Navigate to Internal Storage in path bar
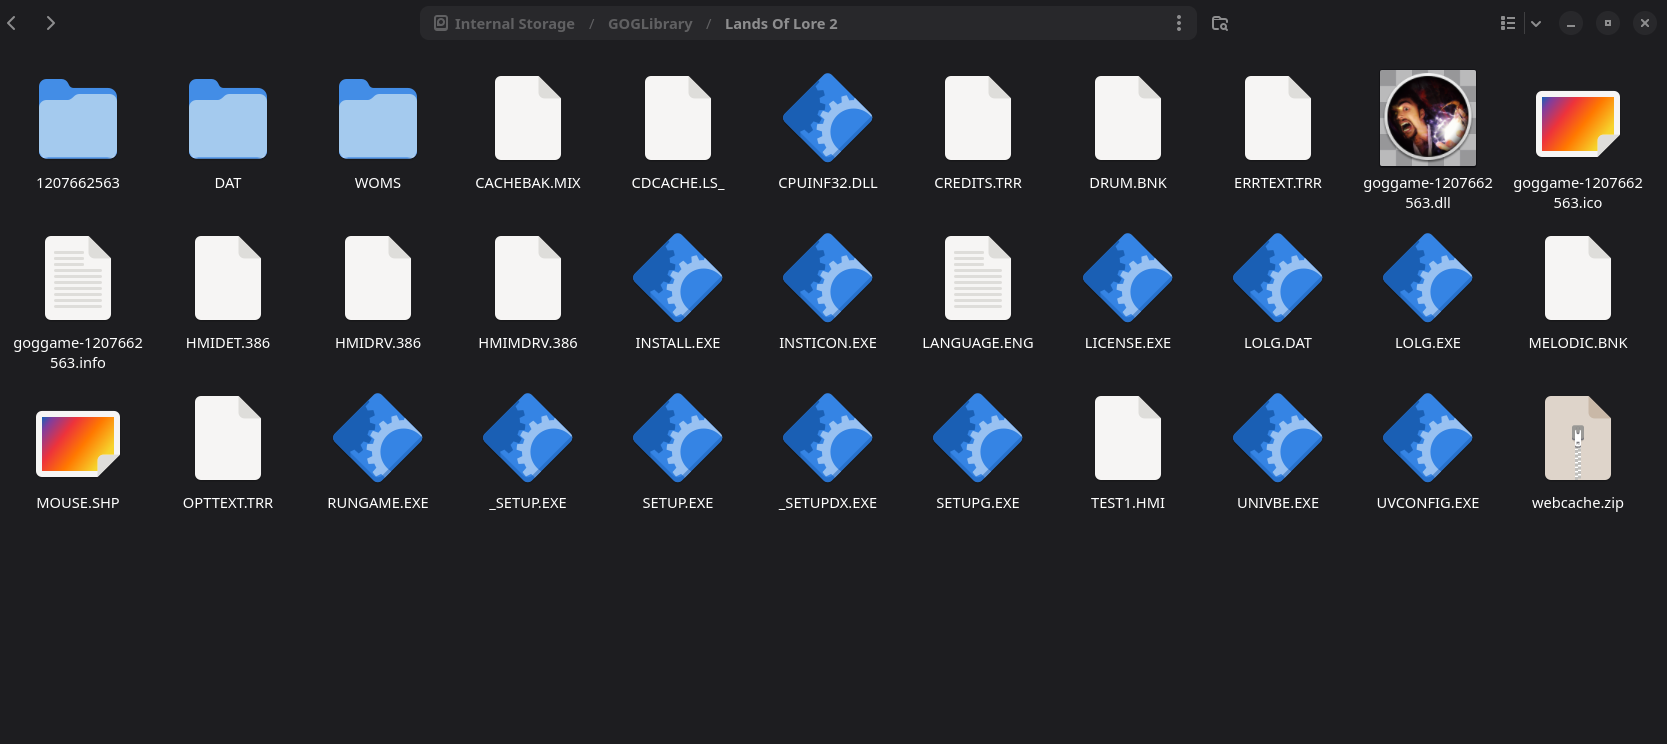This screenshot has width=1667, height=744. 504,23
